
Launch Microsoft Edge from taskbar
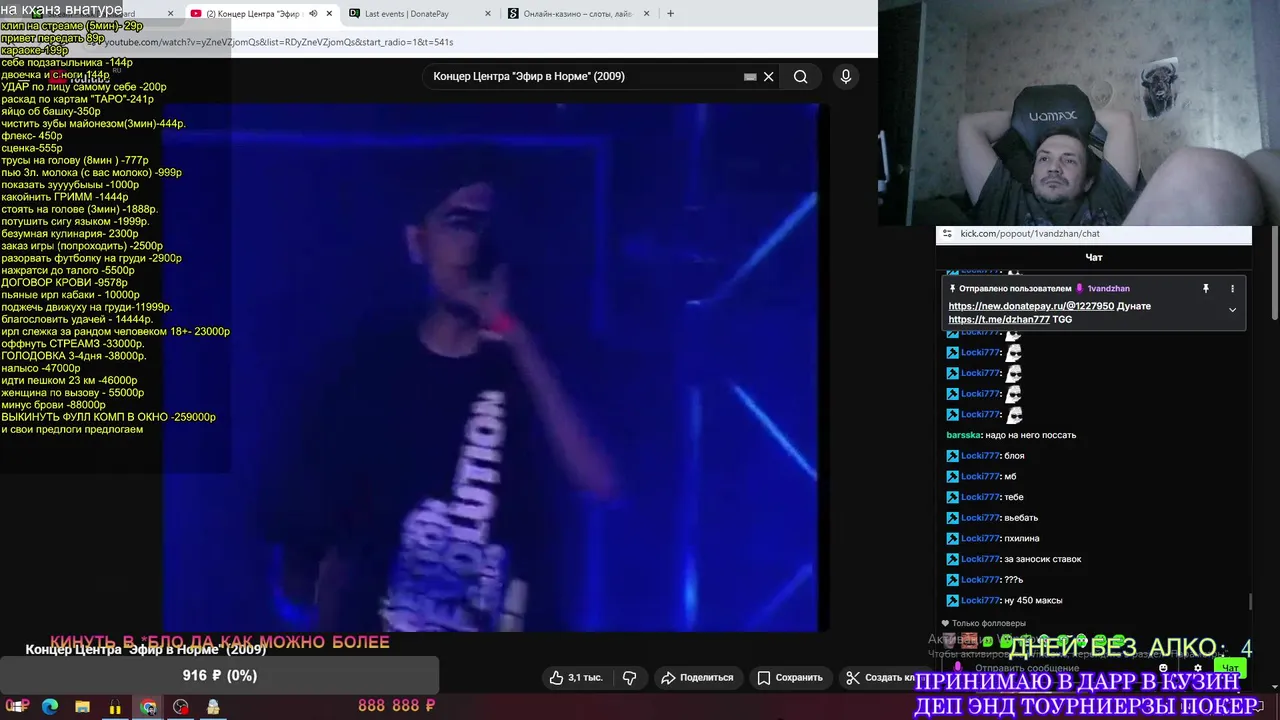point(50,706)
